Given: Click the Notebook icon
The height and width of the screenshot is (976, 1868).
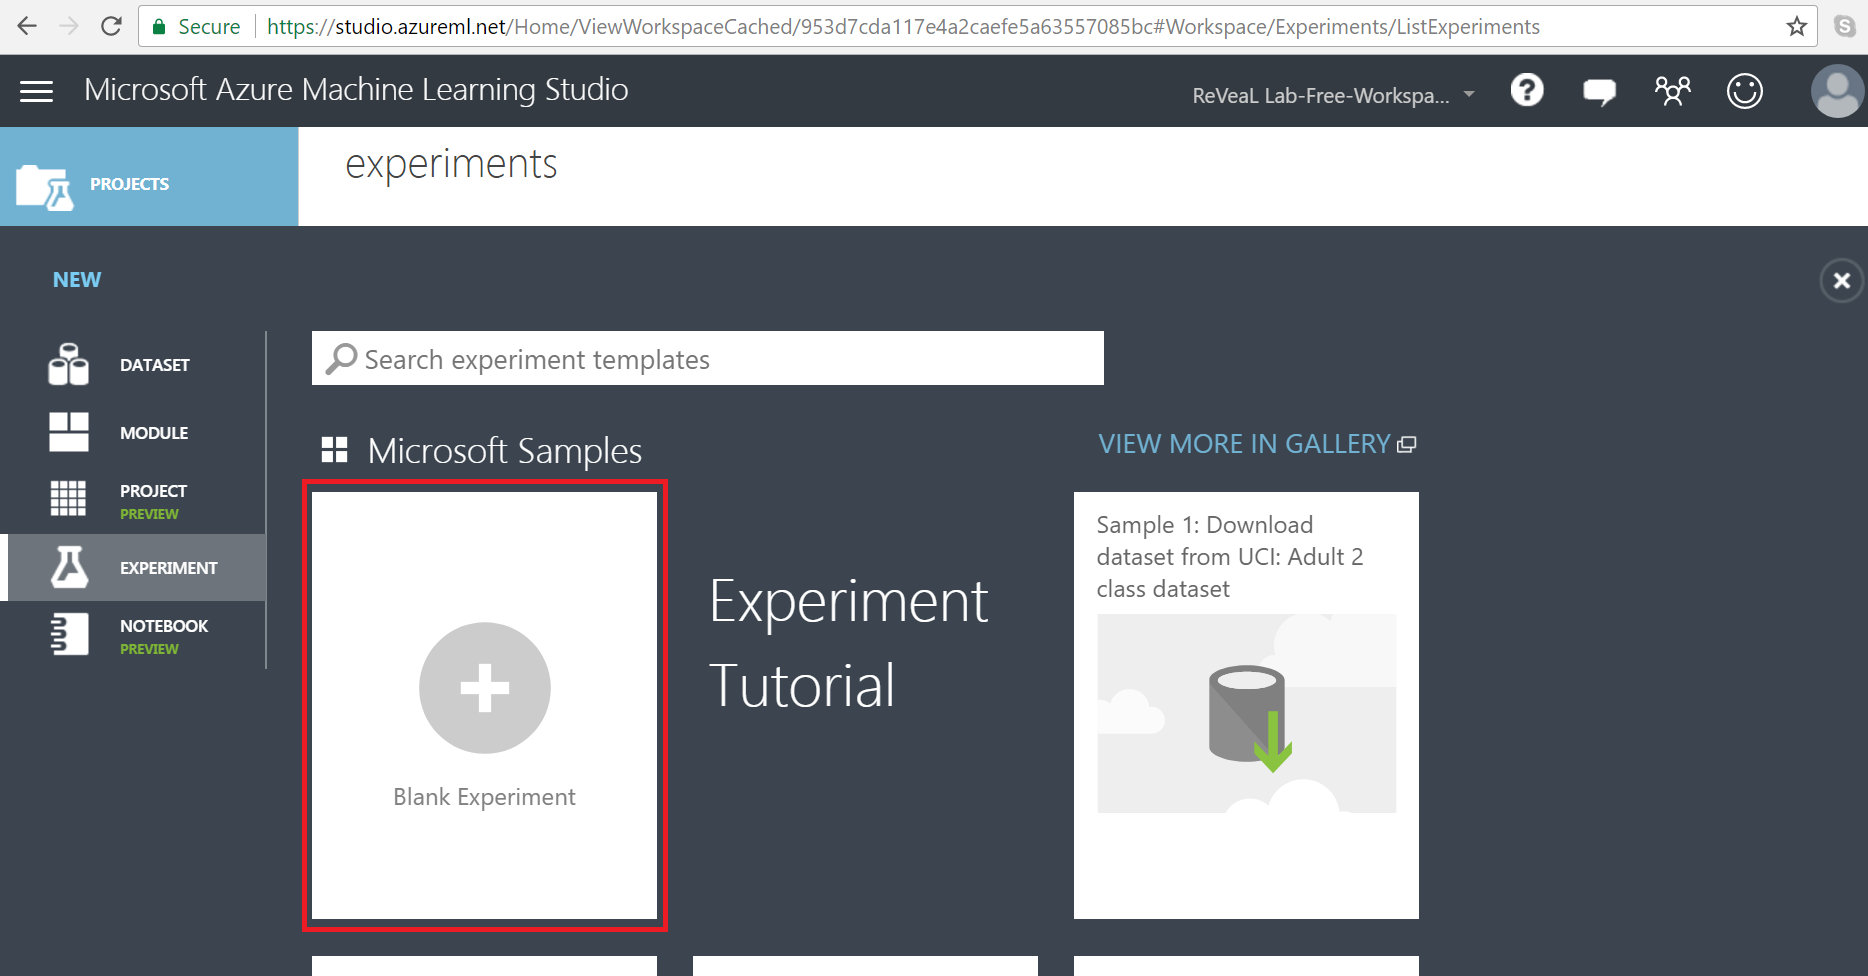Looking at the screenshot, I should click(x=69, y=634).
